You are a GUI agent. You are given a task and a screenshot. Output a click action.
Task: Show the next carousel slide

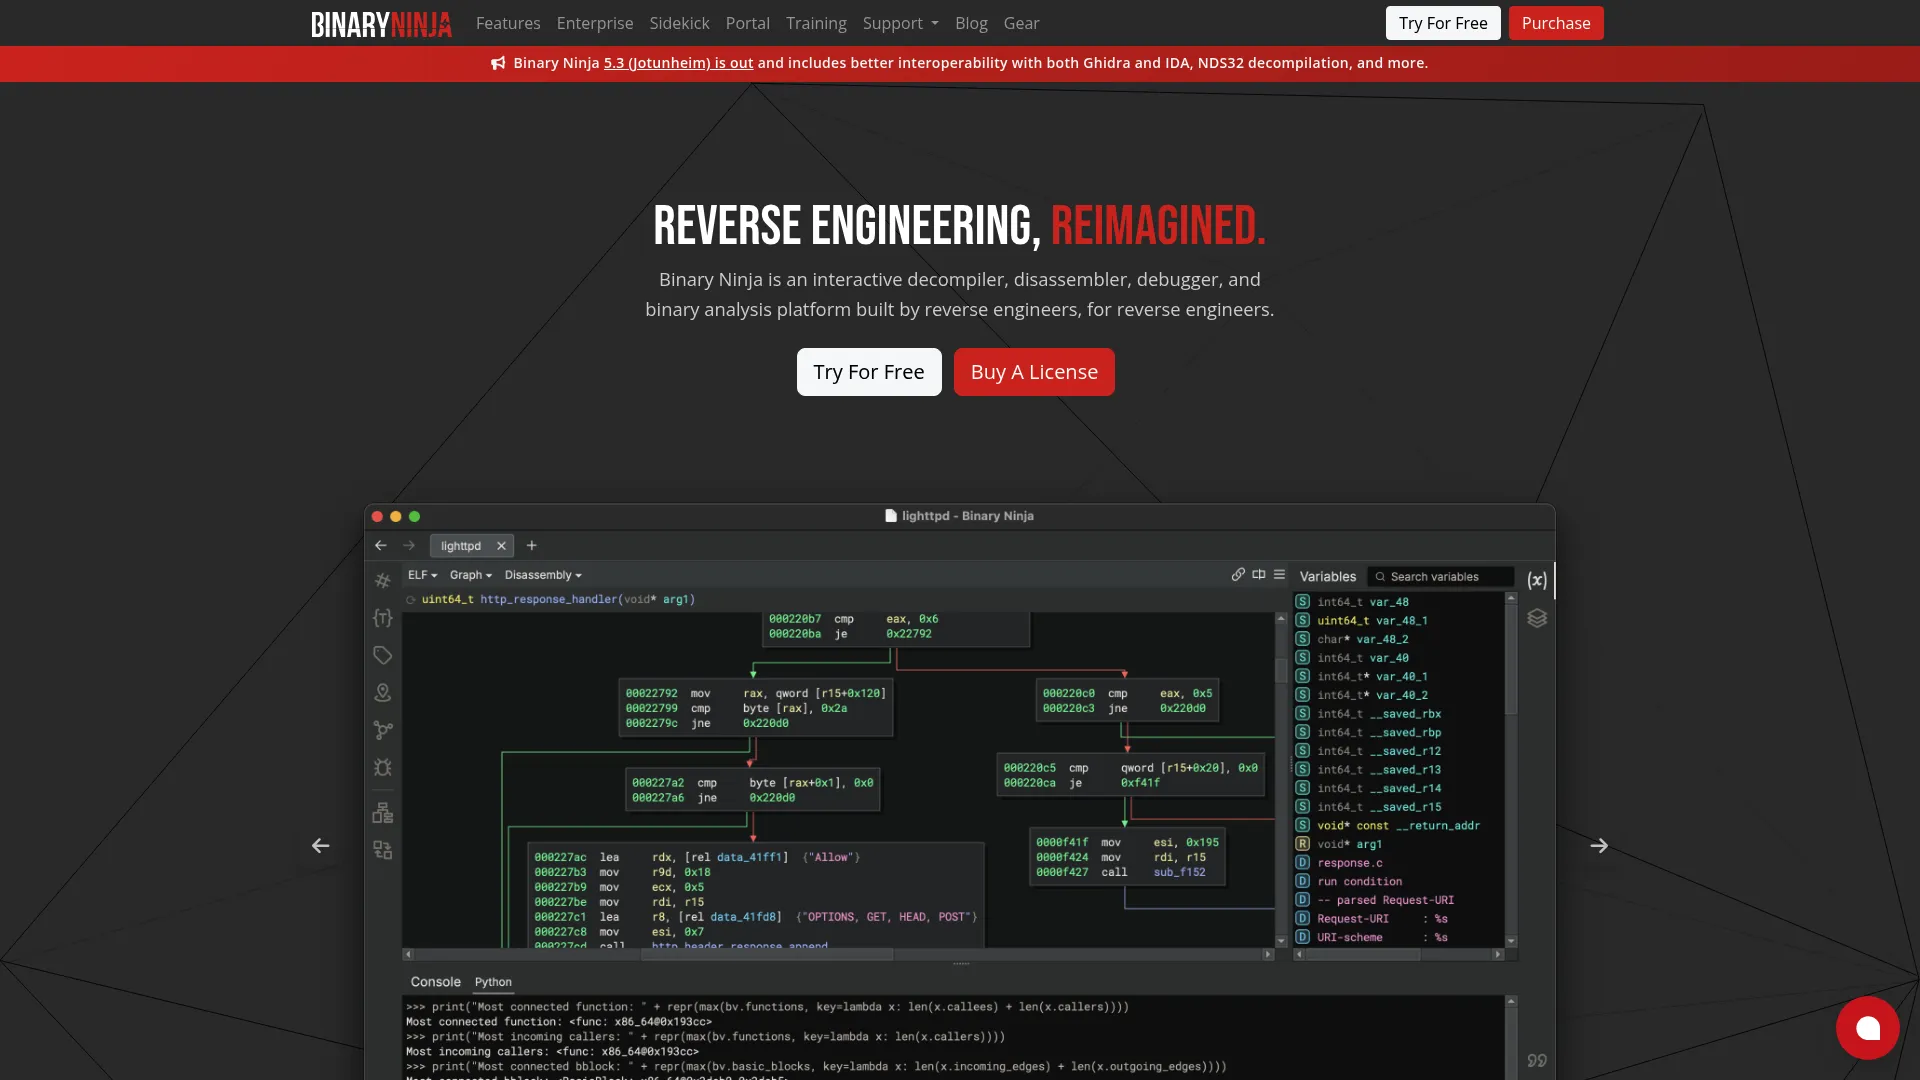pyautogui.click(x=1599, y=846)
